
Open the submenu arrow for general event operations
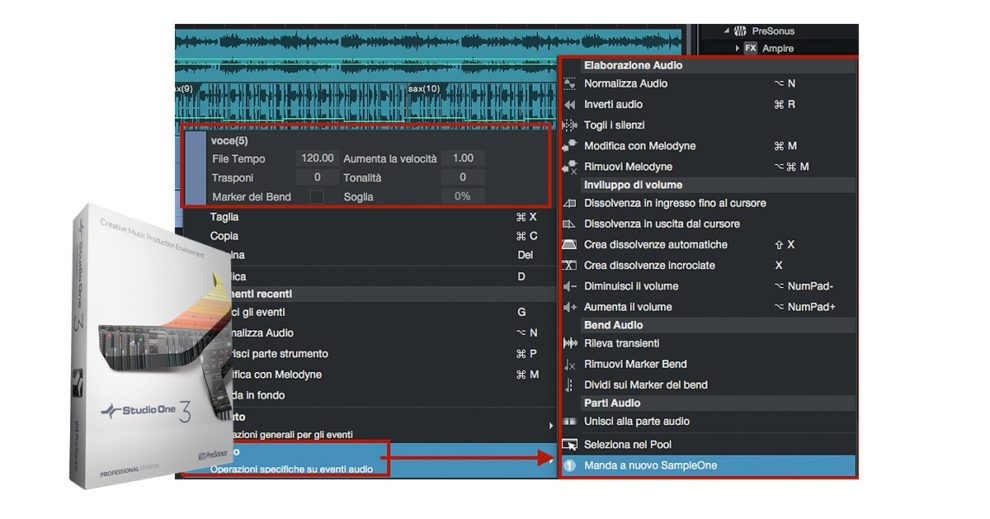pos(550,426)
